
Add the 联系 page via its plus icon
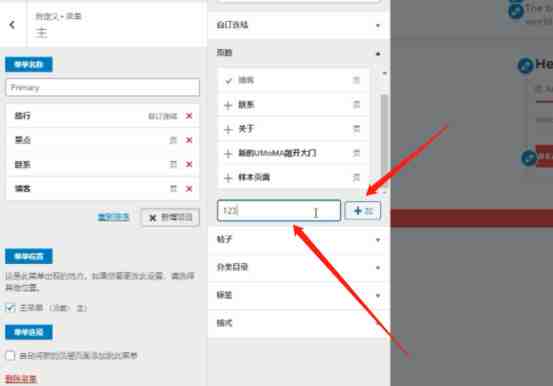228,105
